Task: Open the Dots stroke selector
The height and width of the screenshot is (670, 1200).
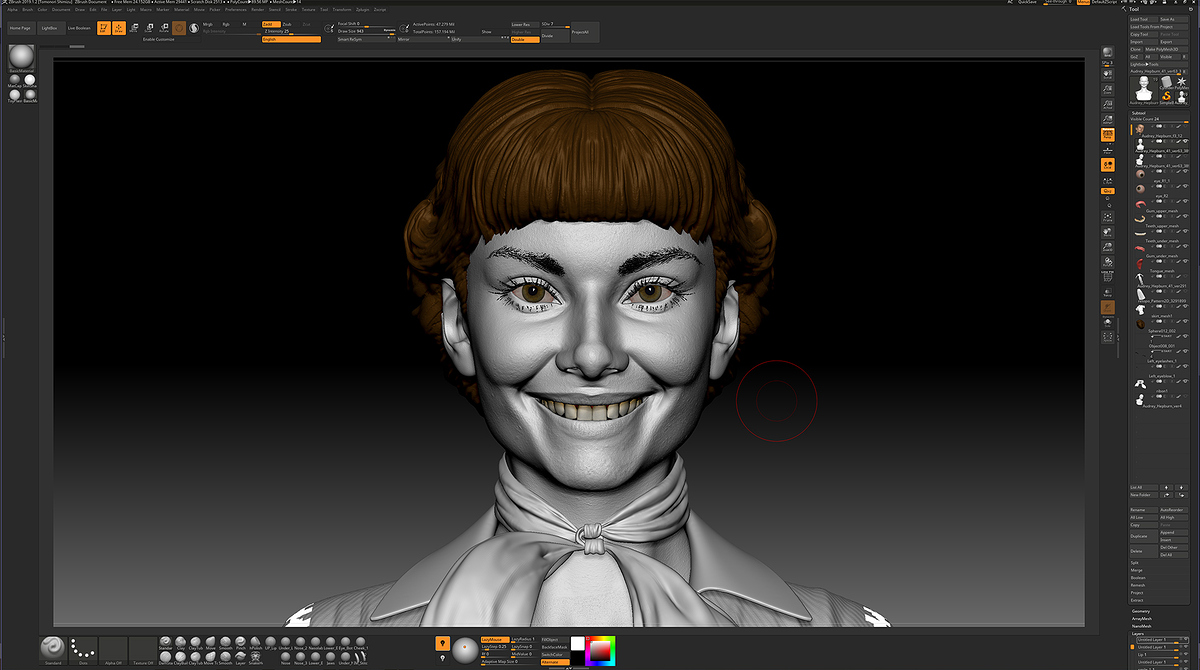Action: coord(83,649)
